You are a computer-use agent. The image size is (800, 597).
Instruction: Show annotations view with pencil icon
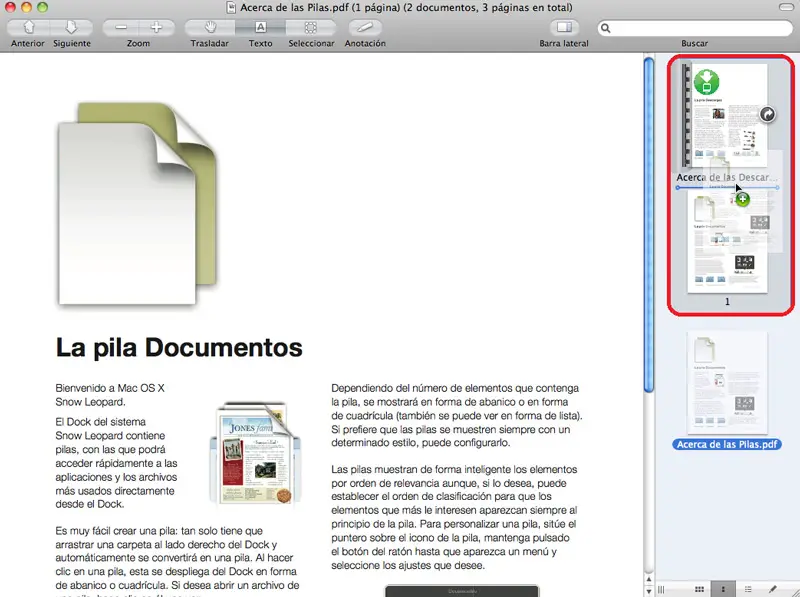[x=772, y=588]
